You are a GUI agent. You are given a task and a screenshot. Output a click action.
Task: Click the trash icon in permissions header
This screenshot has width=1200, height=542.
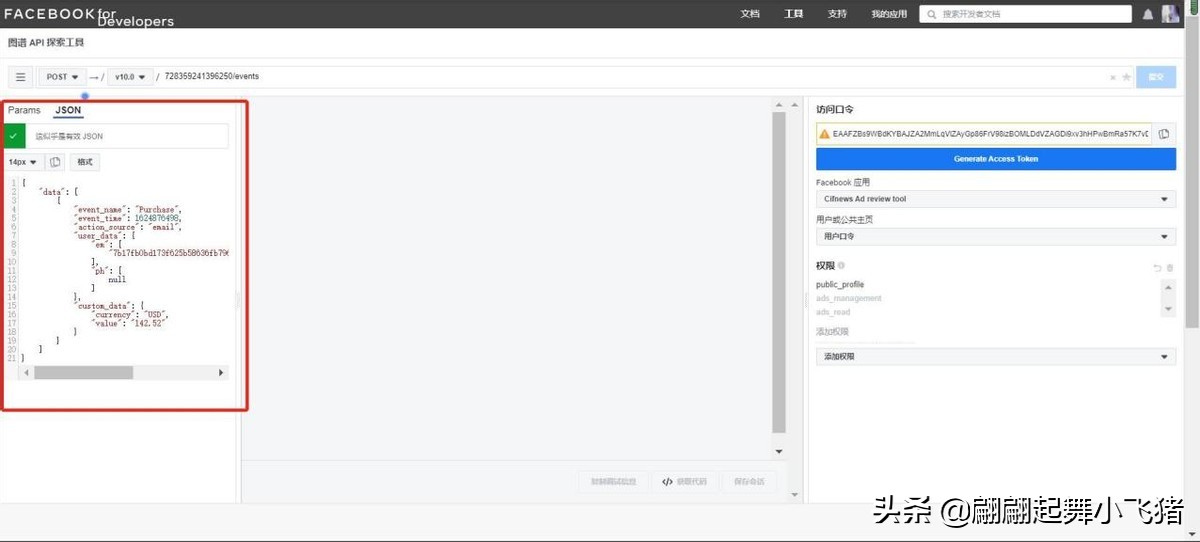point(1170,268)
